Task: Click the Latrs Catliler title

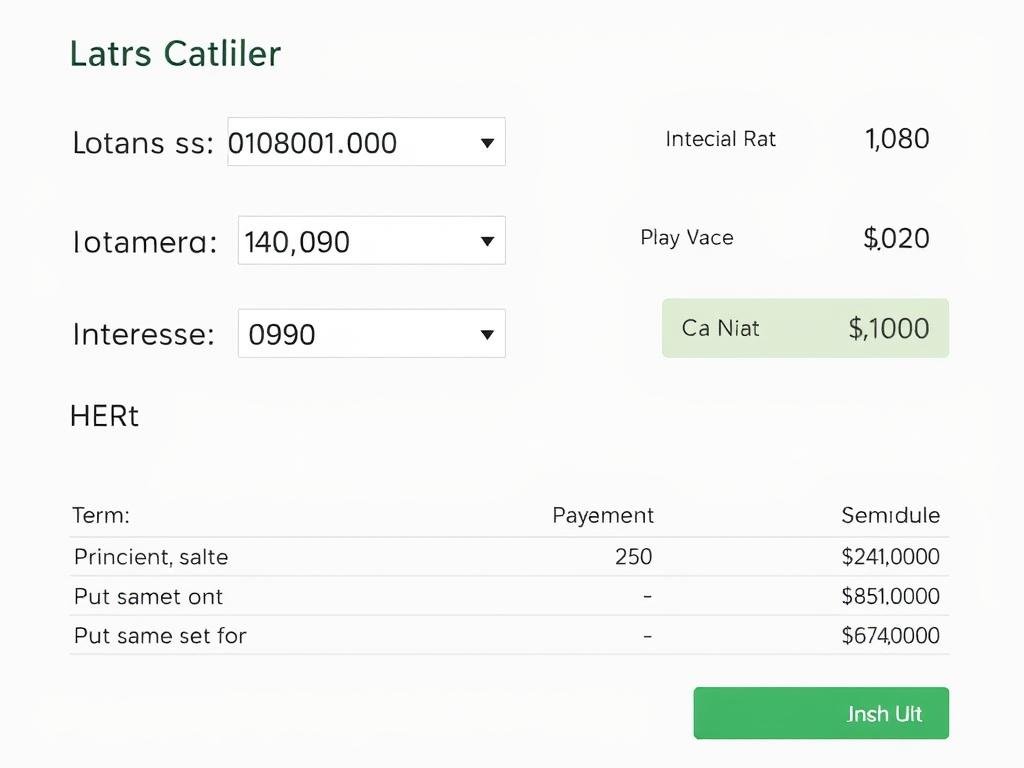Action: click(175, 53)
